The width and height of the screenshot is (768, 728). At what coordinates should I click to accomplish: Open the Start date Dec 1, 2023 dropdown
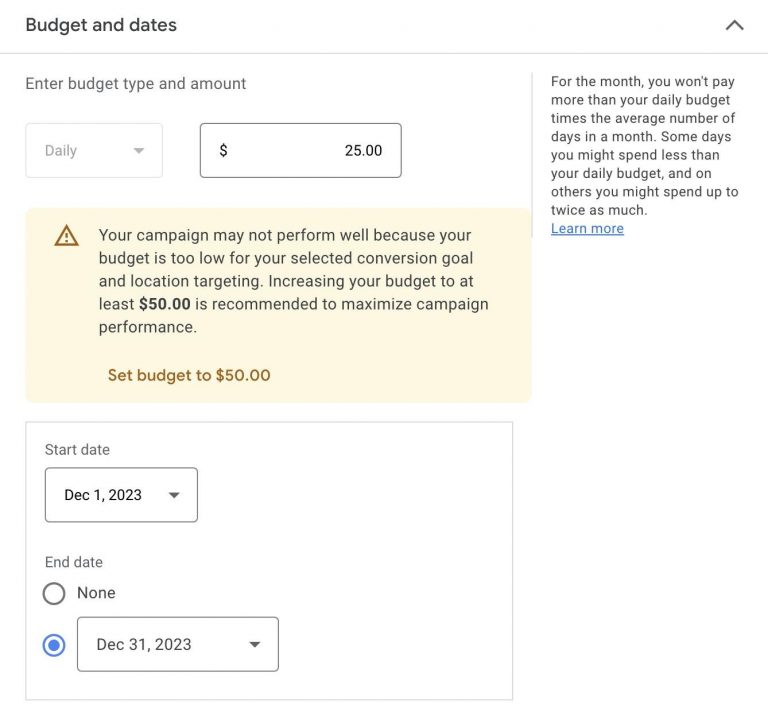(x=121, y=495)
